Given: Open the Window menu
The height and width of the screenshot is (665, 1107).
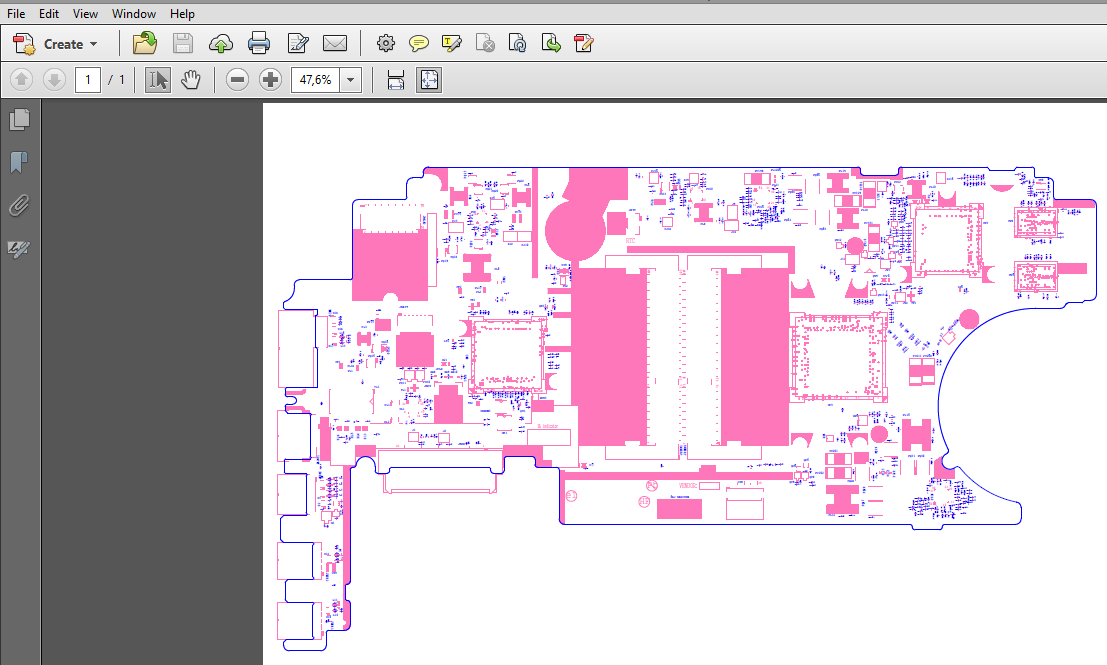Looking at the screenshot, I should click(134, 14).
